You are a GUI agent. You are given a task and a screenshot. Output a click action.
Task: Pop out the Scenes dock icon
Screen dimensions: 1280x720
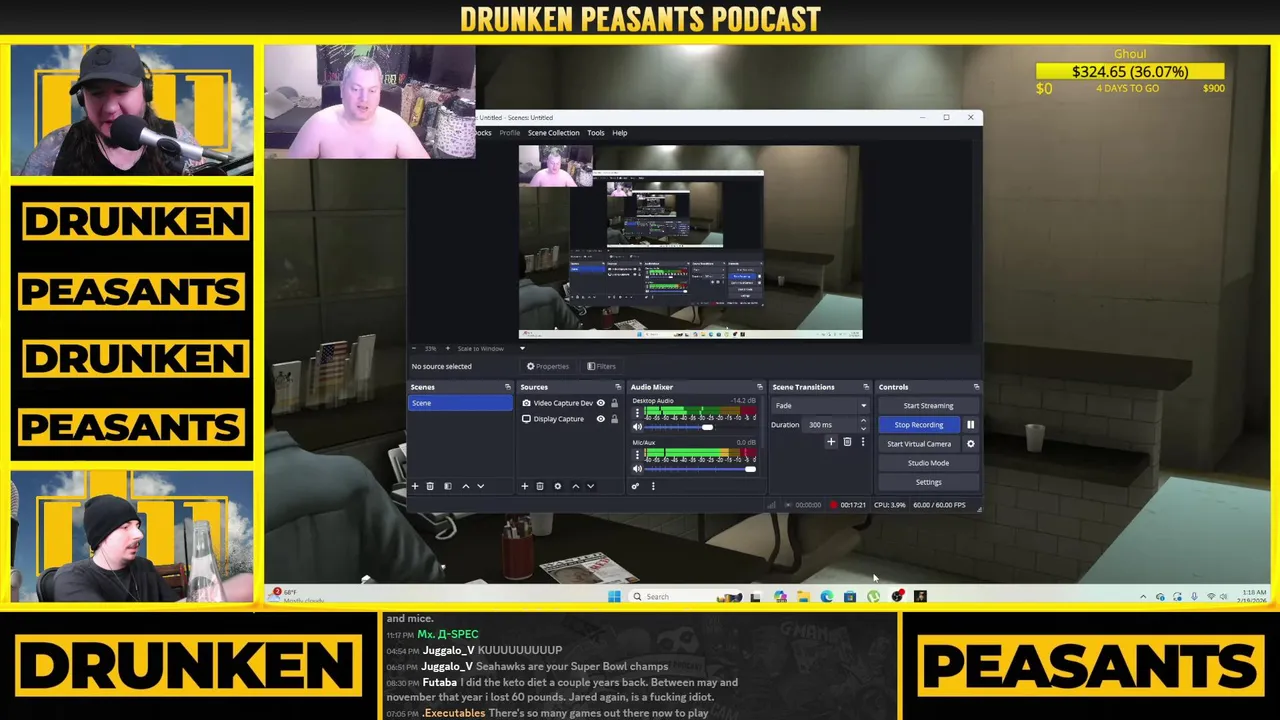[x=507, y=387]
